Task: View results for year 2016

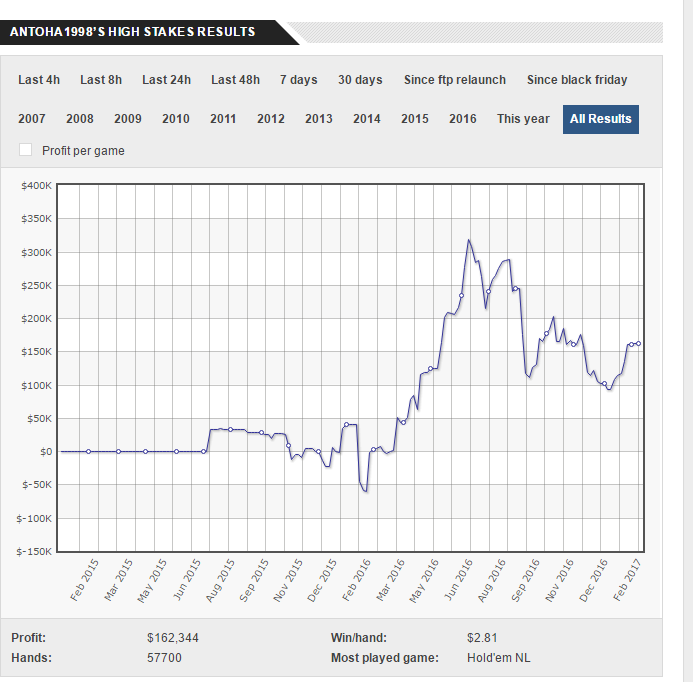Action: click(x=463, y=119)
